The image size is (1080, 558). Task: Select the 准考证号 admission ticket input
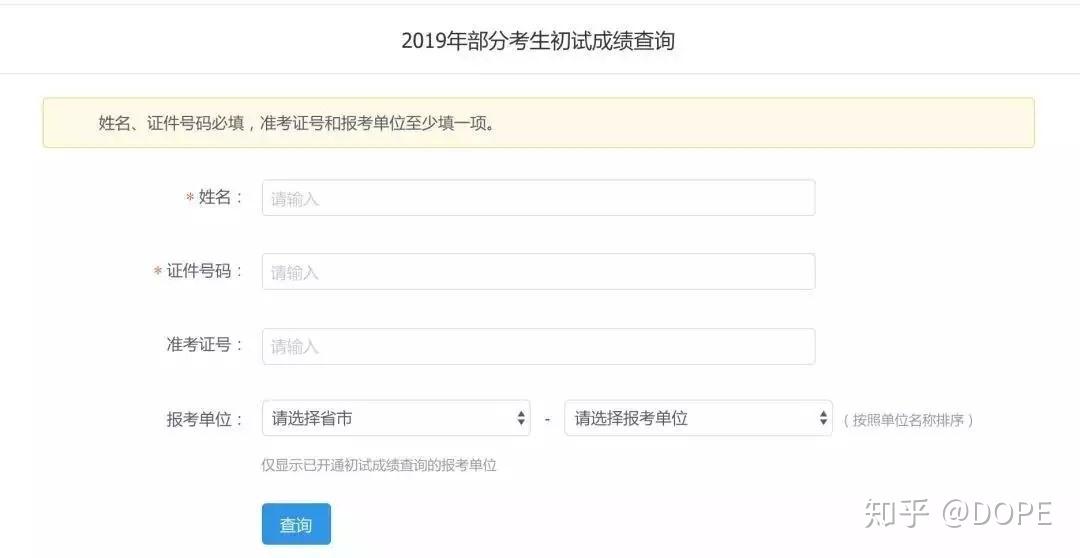(x=539, y=347)
